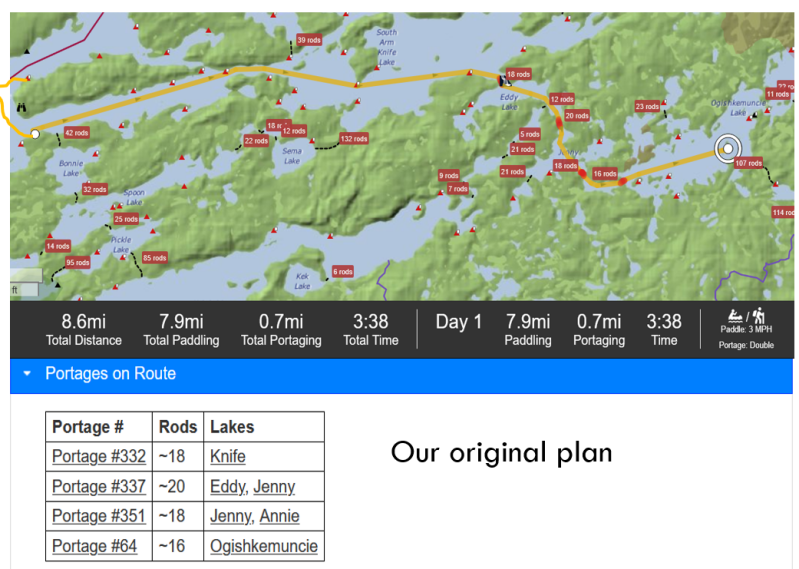This screenshot has height=569, width=799.
Task: Click the route start circle marker
Action: (x=35, y=134)
